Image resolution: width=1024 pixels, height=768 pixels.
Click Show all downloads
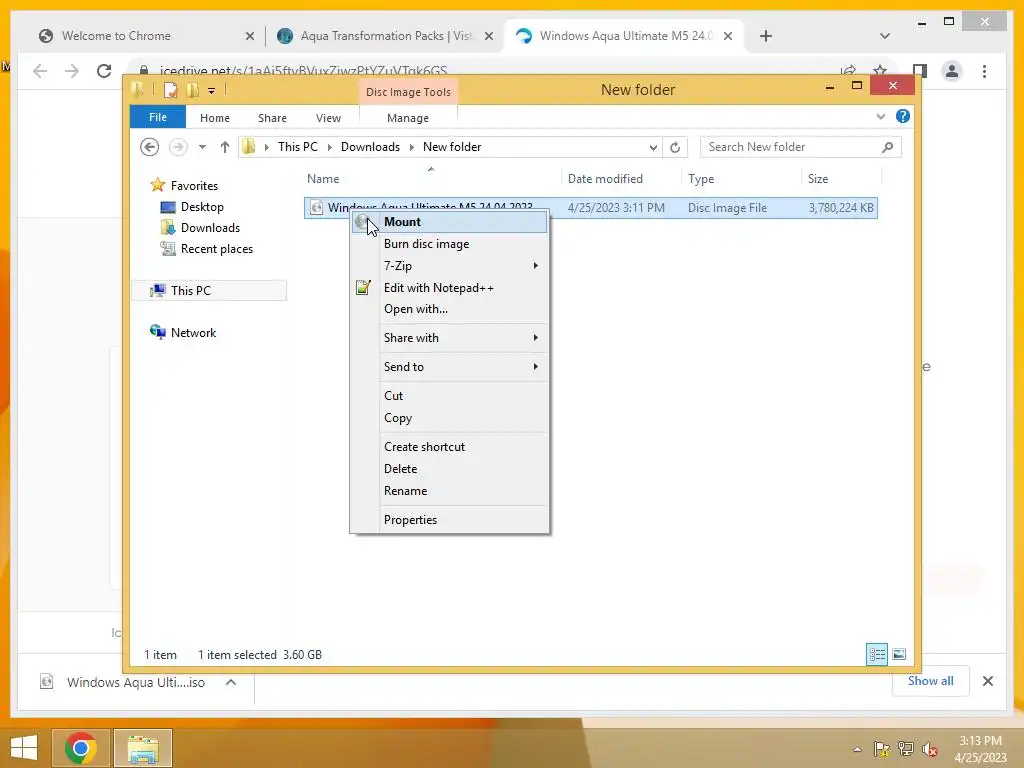931,681
